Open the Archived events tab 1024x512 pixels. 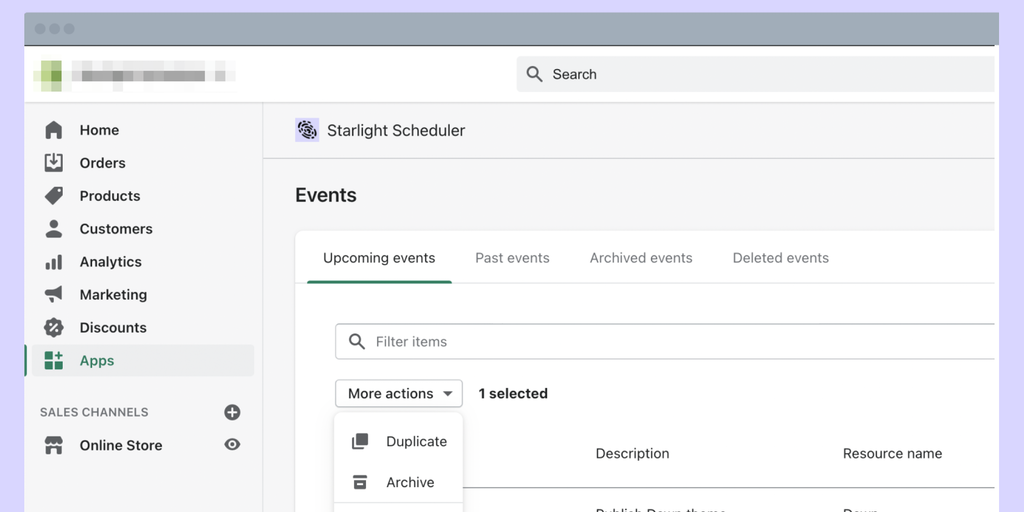pyautogui.click(x=641, y=258)
